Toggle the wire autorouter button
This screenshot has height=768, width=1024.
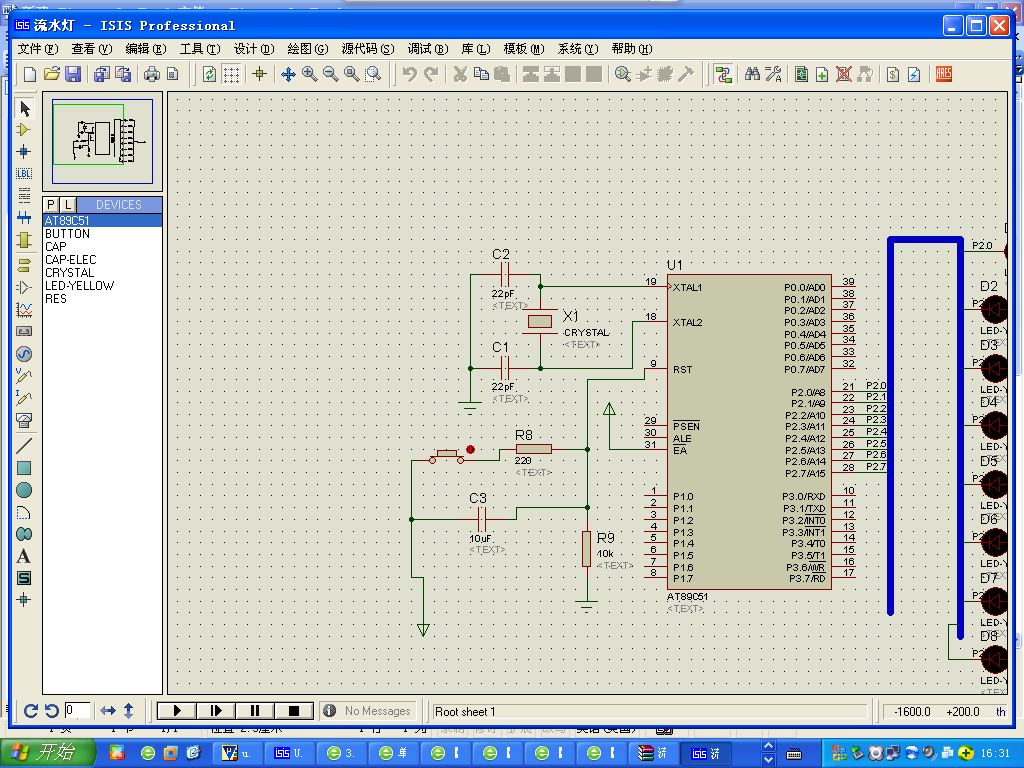[724, 74]
